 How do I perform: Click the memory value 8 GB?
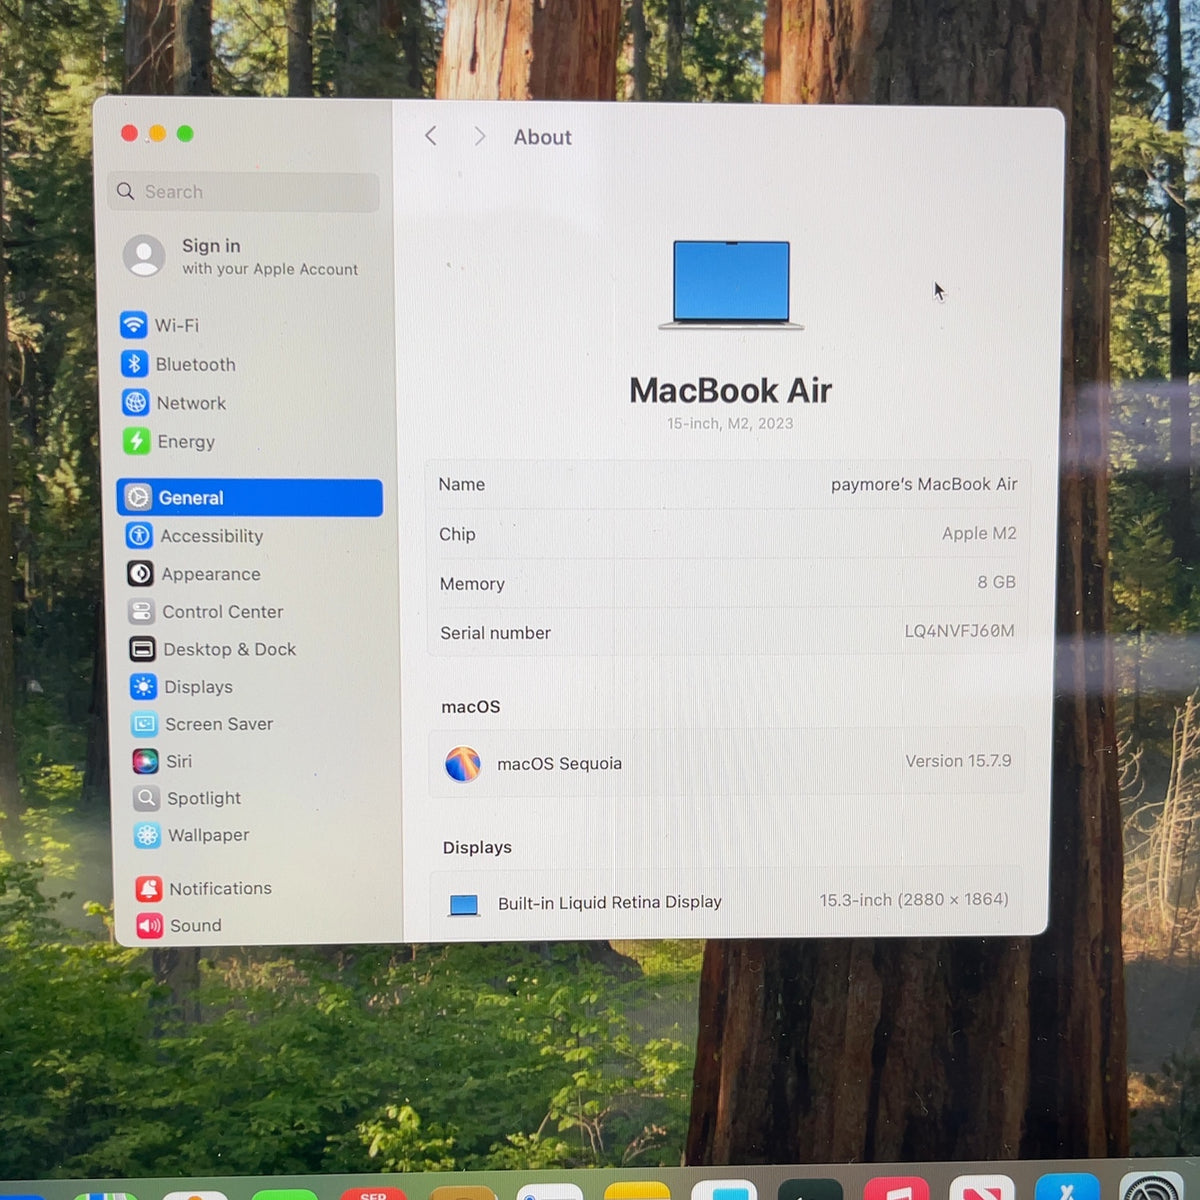[996, 582]
